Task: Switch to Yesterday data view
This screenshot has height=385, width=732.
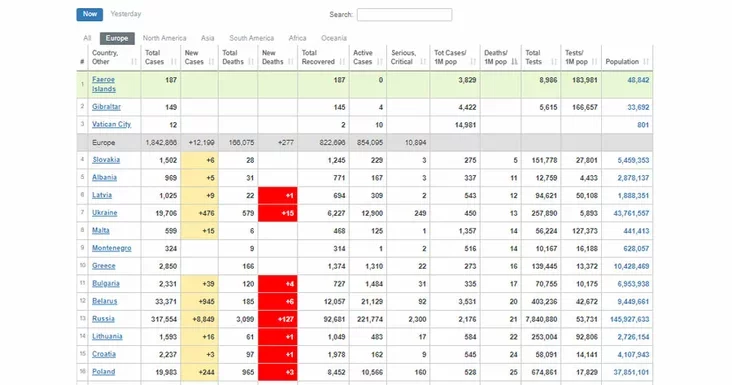Action: coord(126,14)
